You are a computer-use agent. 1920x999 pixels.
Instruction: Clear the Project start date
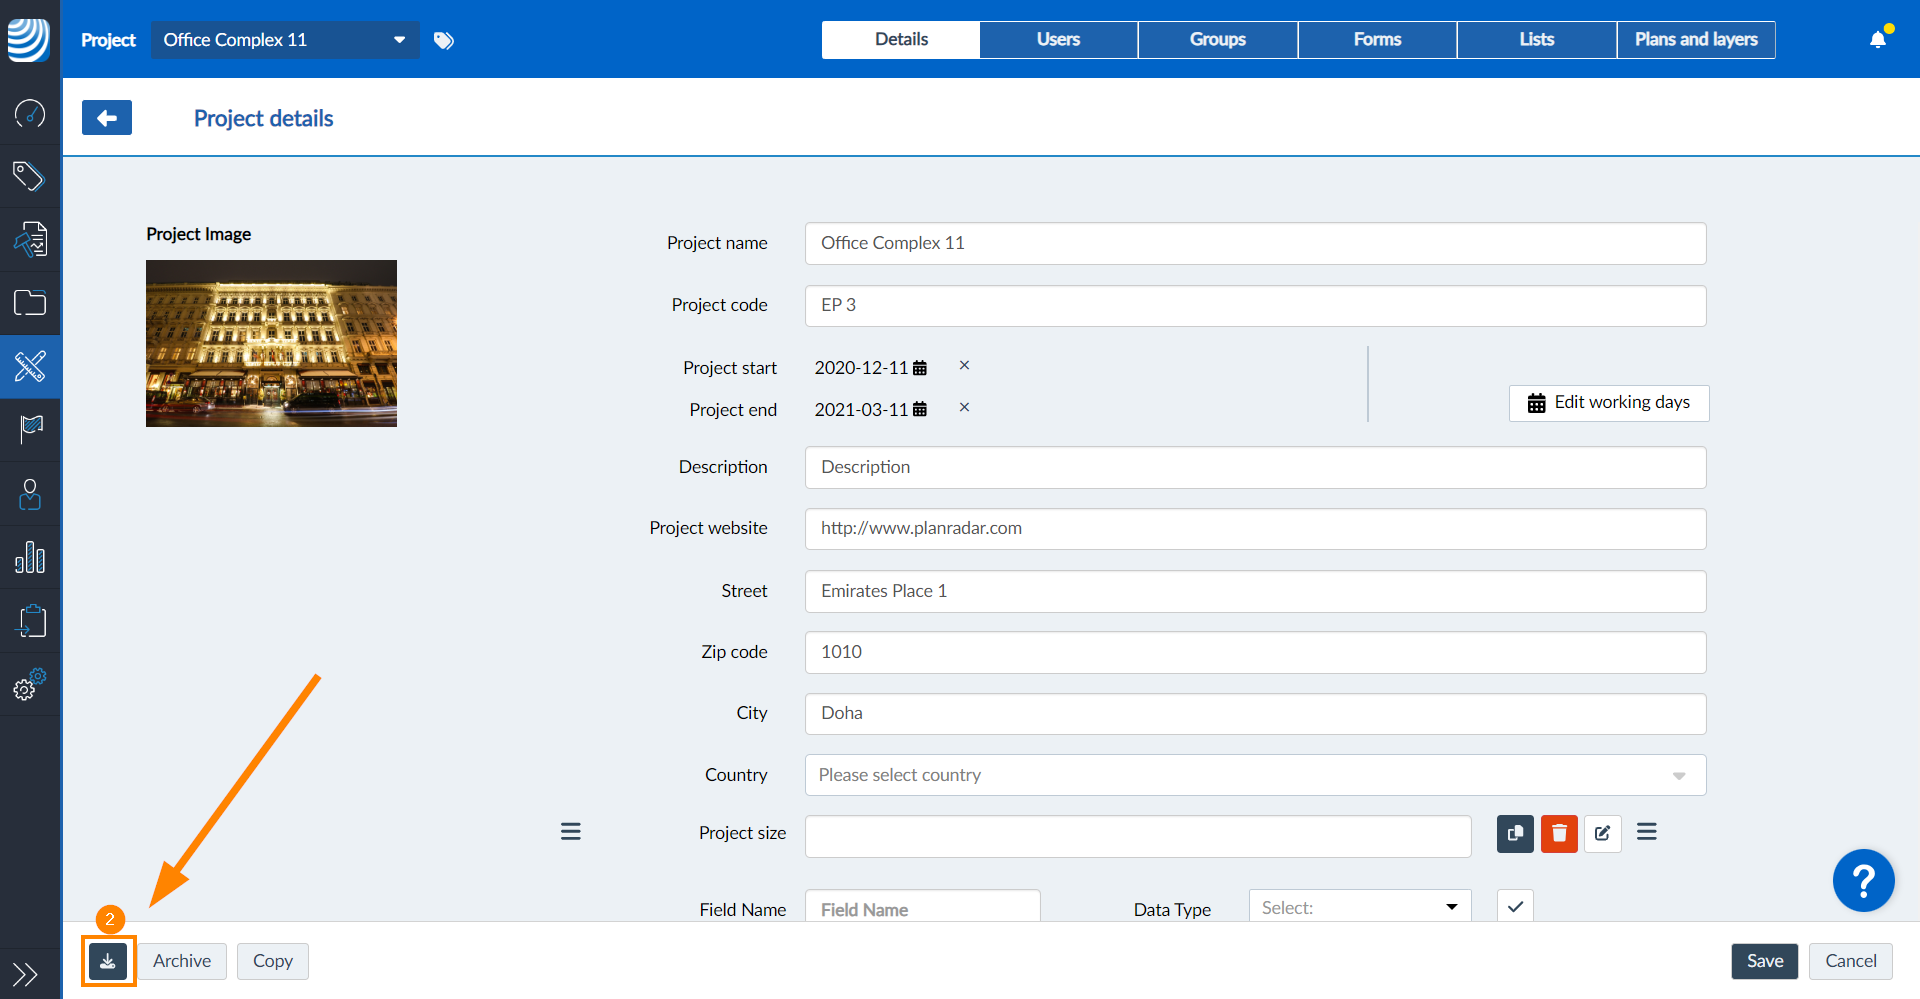964,366
